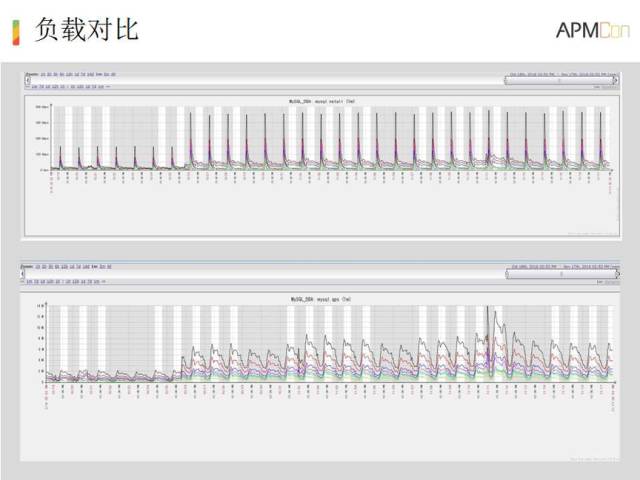This screenshot has height=480, width=640.
Task: Click the slide title 负载对比
Action: pos(87,29)
